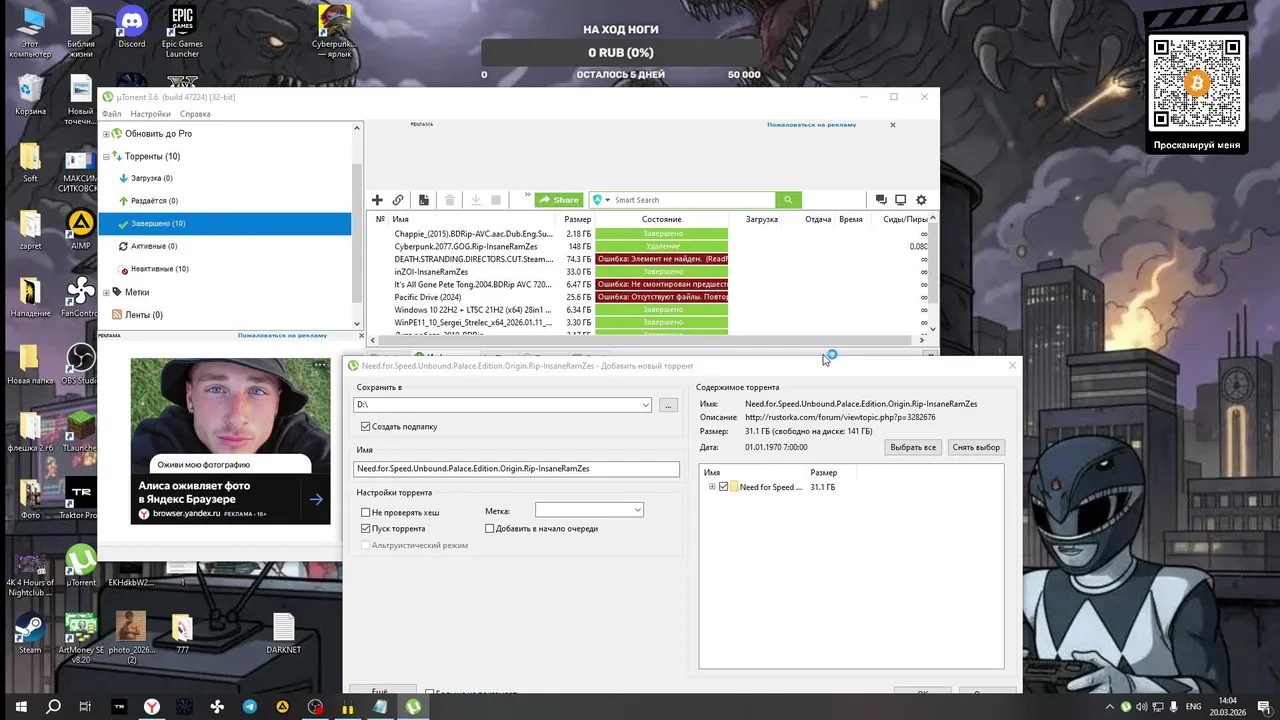Click the chat bubbles icon in toolbar
The image size is (1280, 720).
point(881,200)
